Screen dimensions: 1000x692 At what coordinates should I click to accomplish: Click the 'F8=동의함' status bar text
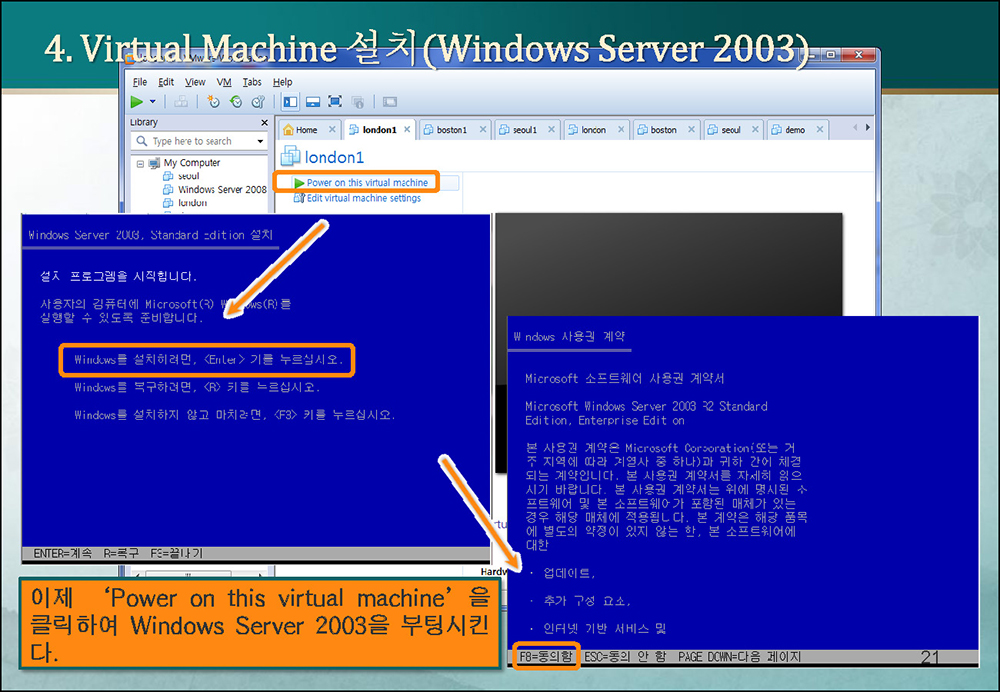[545, 656]
